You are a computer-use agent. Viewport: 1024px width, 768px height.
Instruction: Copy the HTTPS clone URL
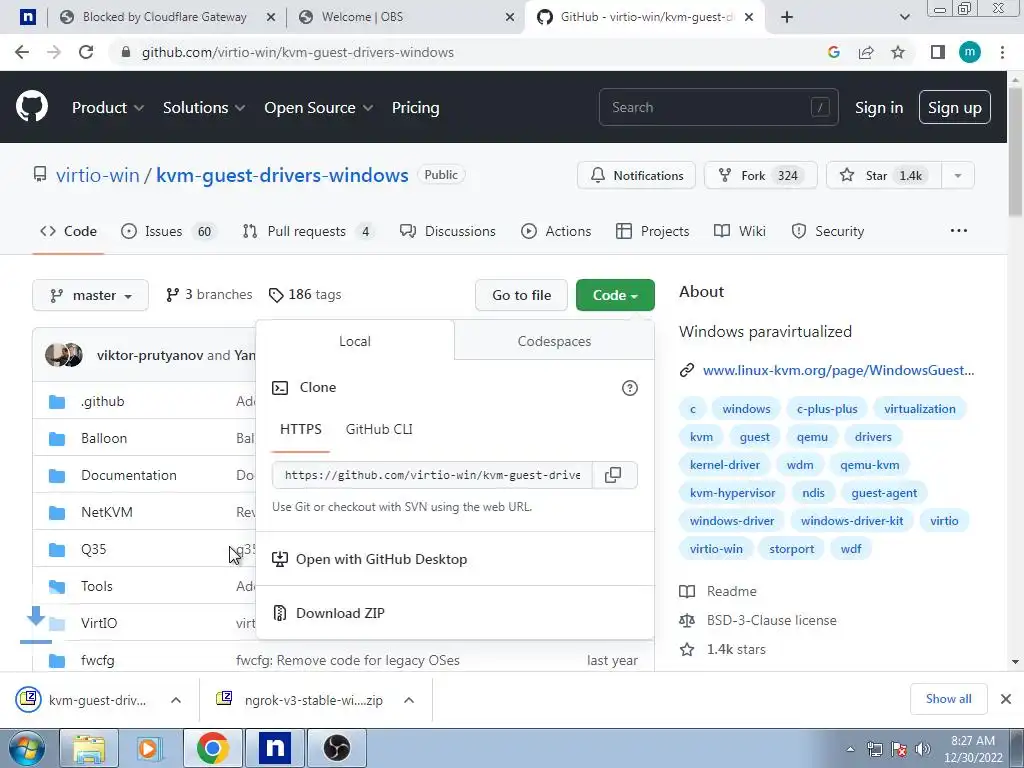tap(613, 475)
